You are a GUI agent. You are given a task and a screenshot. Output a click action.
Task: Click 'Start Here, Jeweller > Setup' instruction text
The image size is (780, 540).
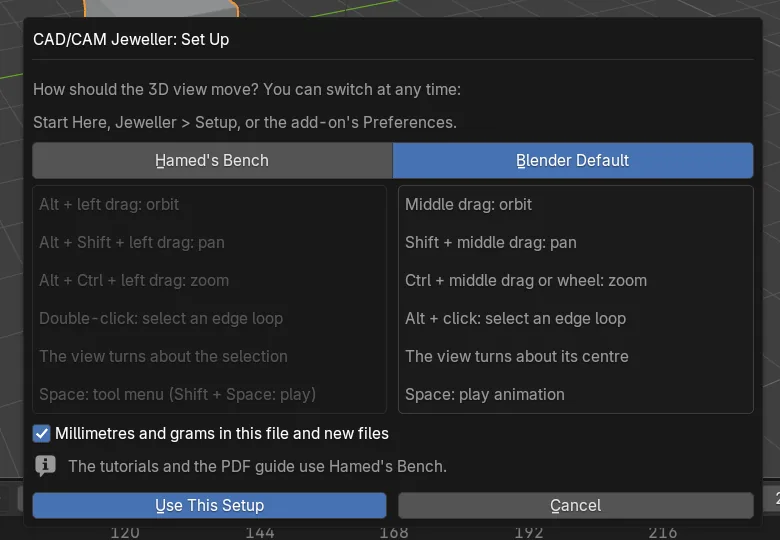(134, 122)
